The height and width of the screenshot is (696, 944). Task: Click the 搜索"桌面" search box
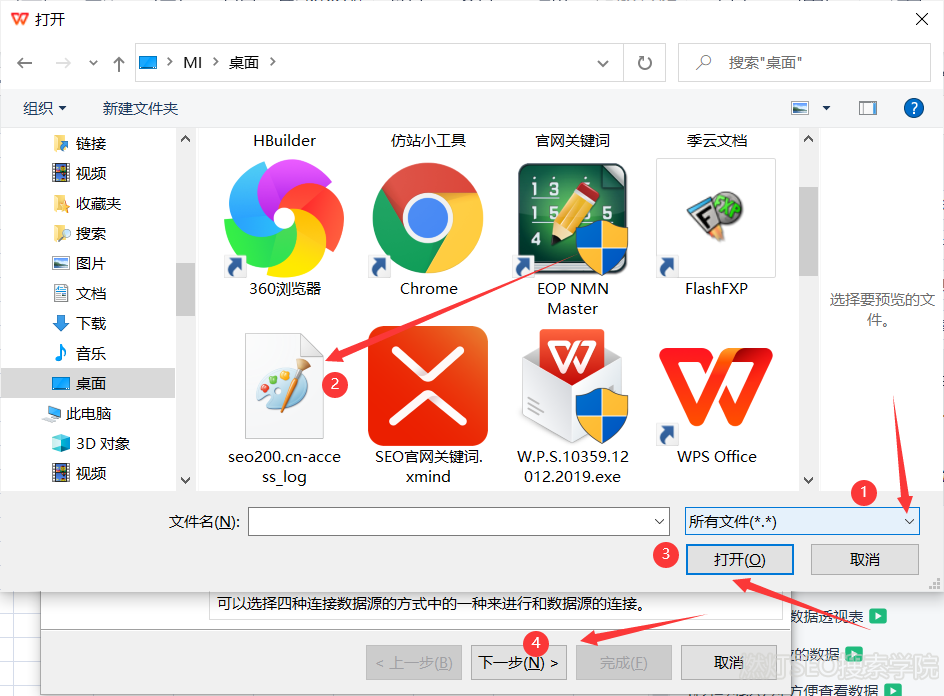(804, 63)
